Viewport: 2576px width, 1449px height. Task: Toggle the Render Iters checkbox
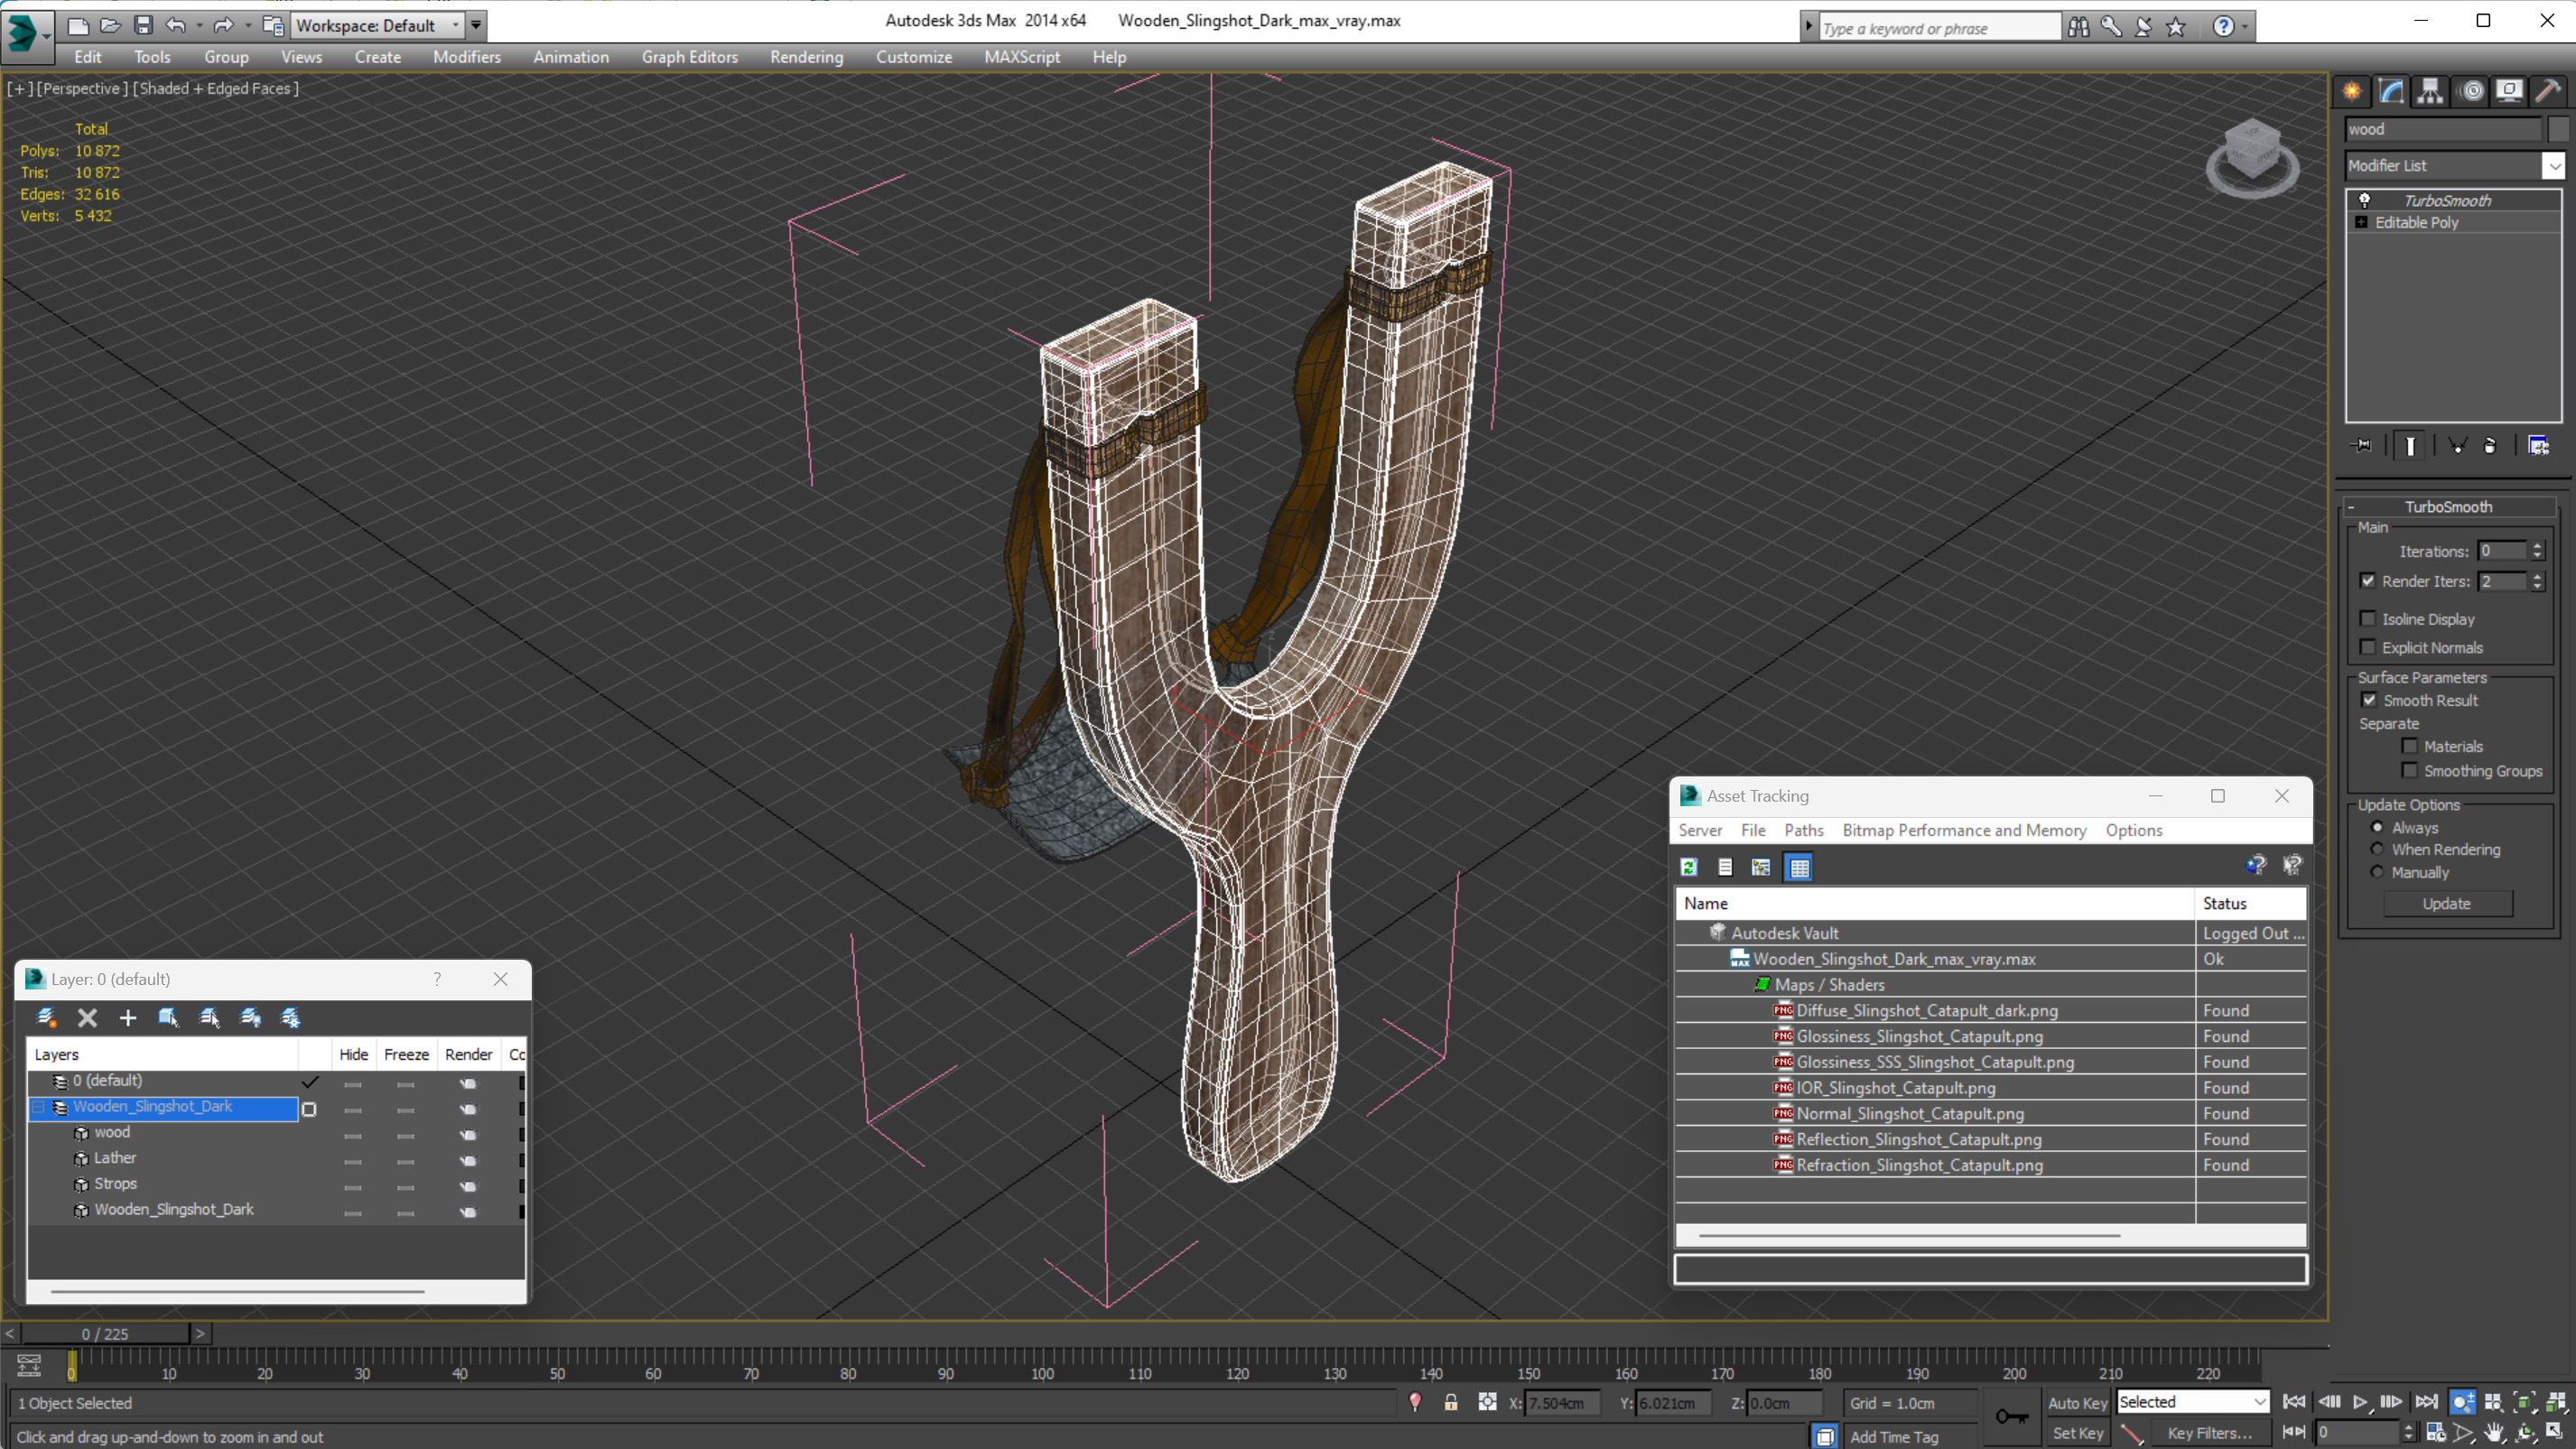[x=2367, y=581]
